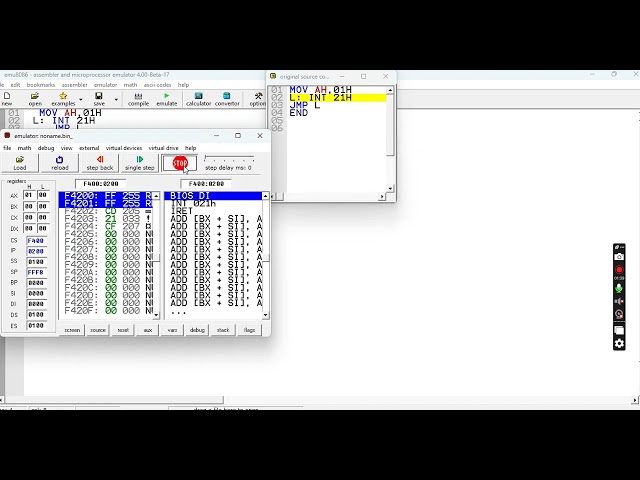Open recorder settings gear icon
The height and width of the screenshot is (480, 640).
tap(619, 344)
